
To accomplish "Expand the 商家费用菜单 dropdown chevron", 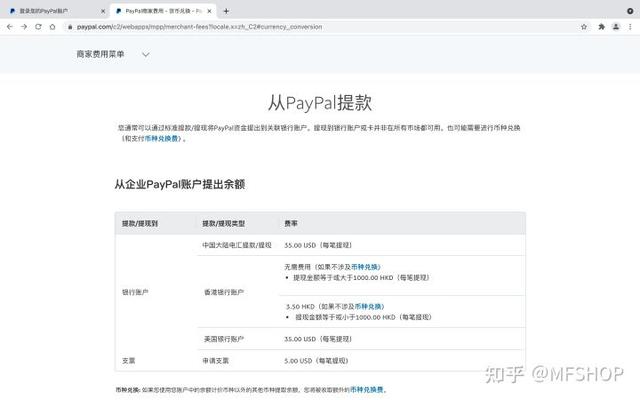I will (146, 54).
